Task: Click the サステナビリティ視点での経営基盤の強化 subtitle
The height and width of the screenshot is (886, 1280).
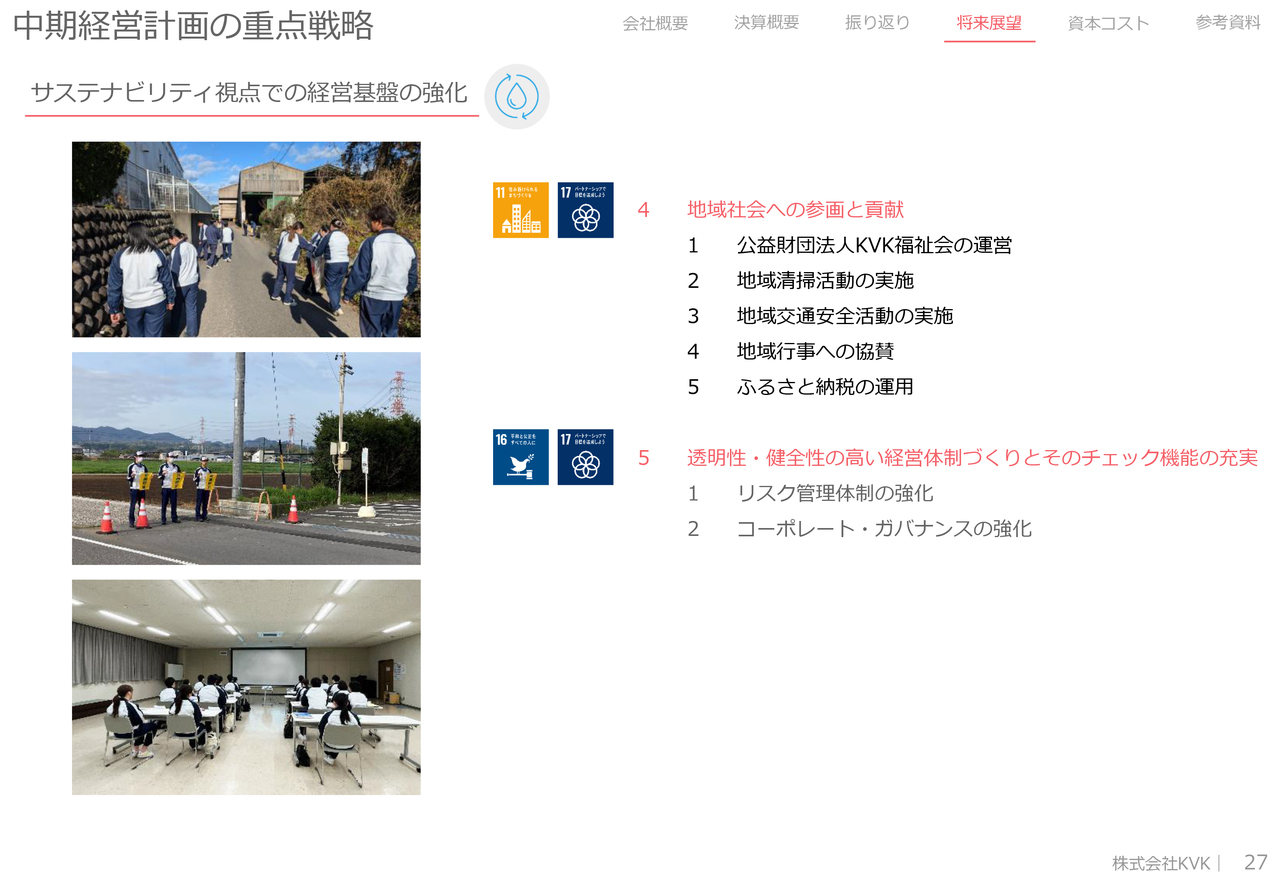Action: click(x=249, y=93)
